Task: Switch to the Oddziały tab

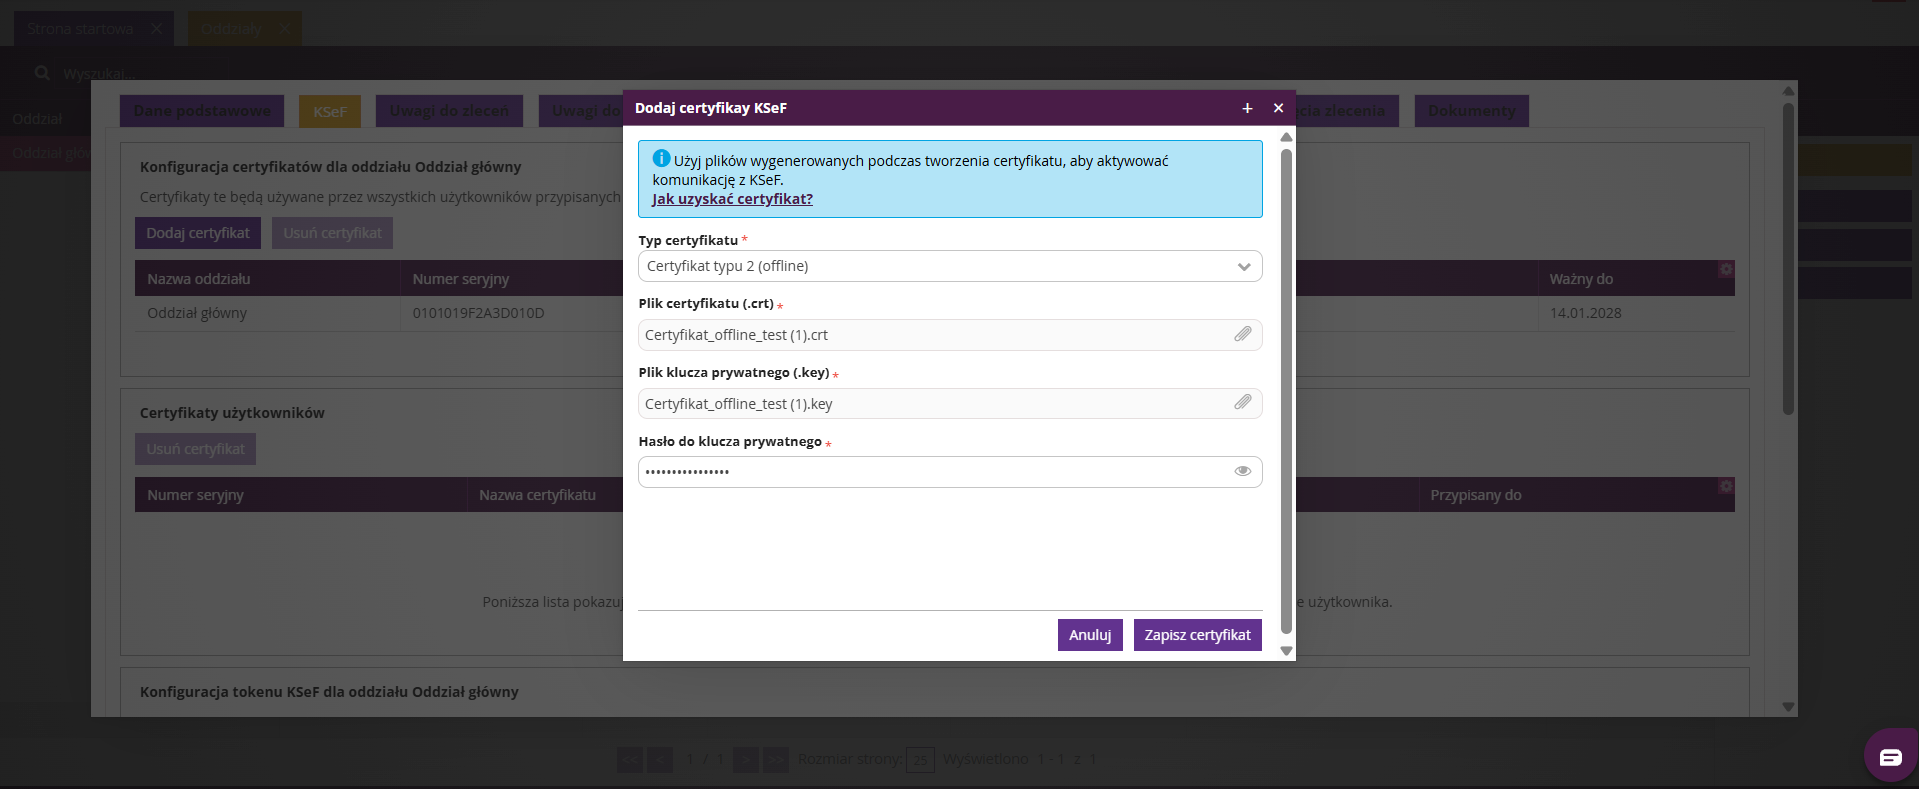Action: (x=231, y=29)
